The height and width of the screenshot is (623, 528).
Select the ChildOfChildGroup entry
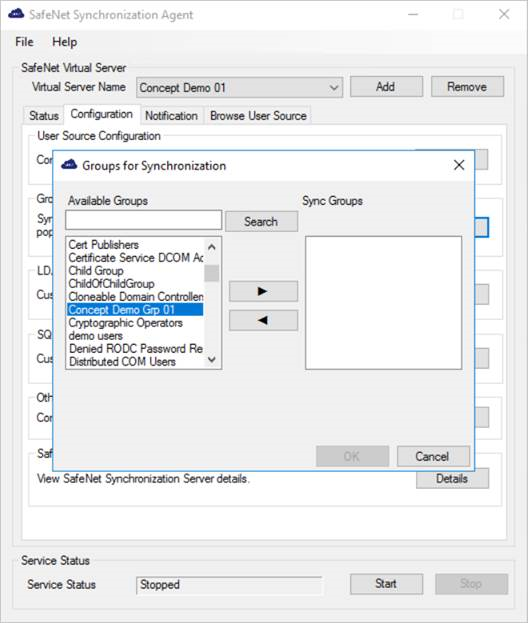click(x=135, y=284)
